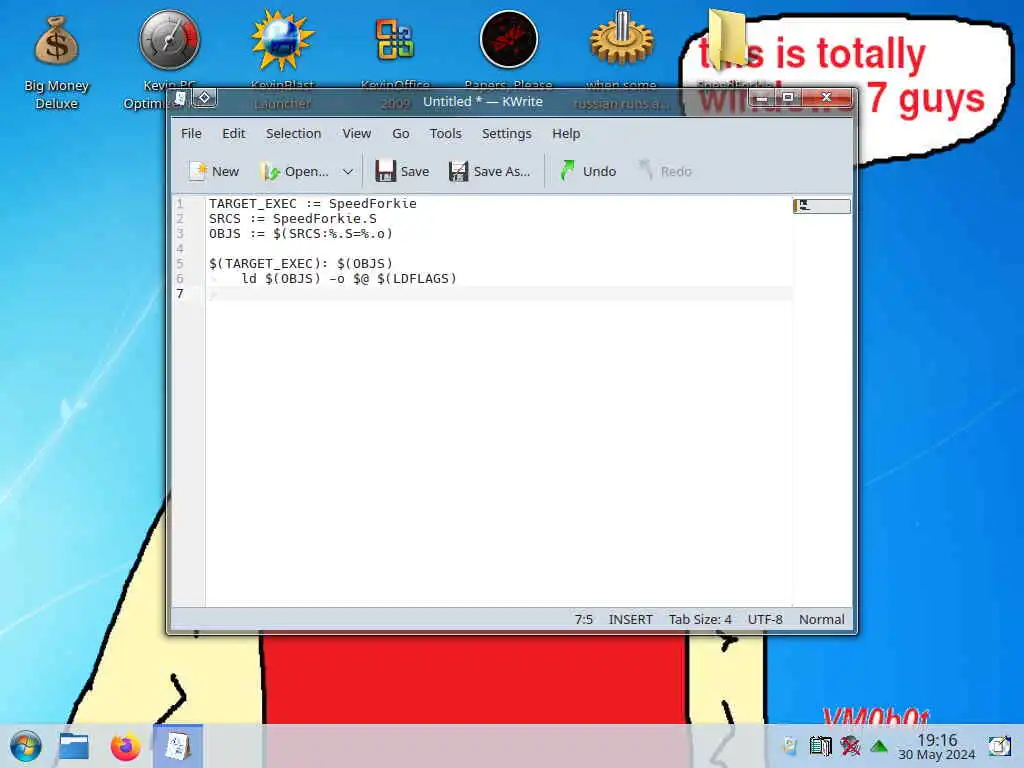This screenshot has height=768, width=1024.
Task: Click the show desktop icon beside clock
Action: coord(999,745)
